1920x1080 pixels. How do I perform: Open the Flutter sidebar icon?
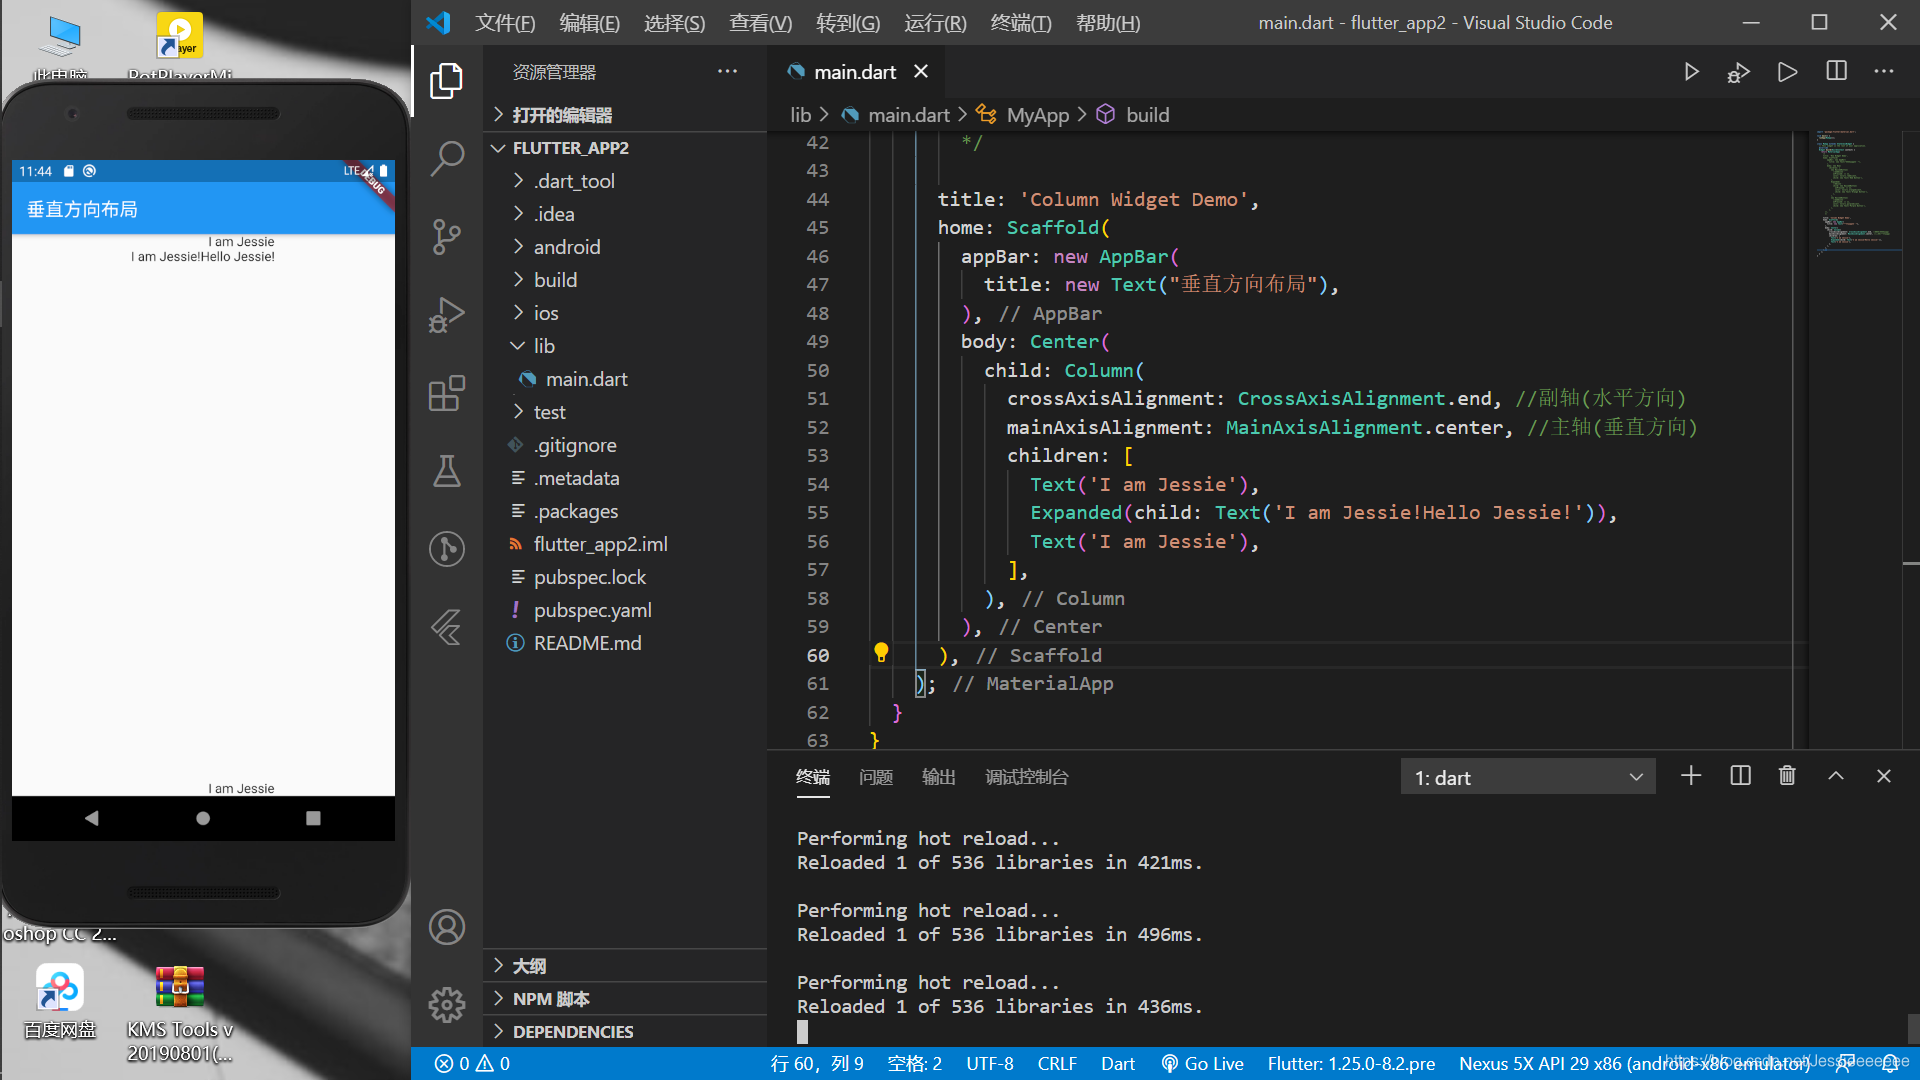(x=446, y=627)
